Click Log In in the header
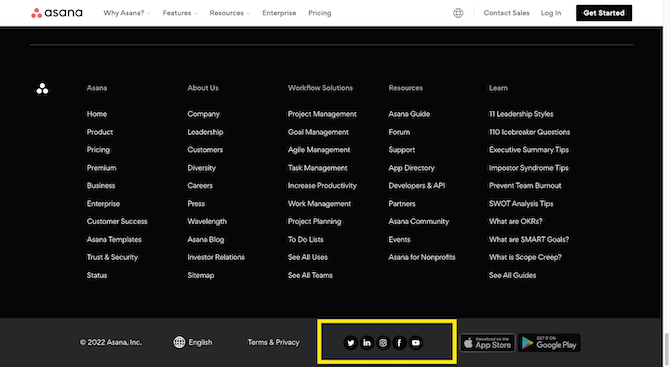This screenshot has width=670, height=367. pyautogui.click(x=551, y=13)
